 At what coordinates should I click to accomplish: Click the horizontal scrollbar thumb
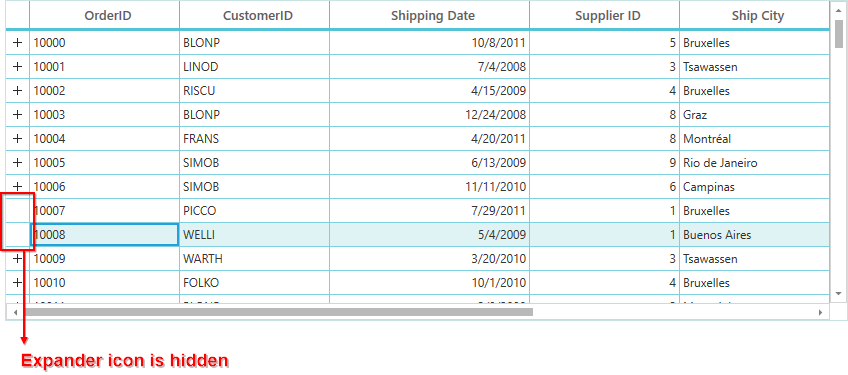tap(279, 312)
